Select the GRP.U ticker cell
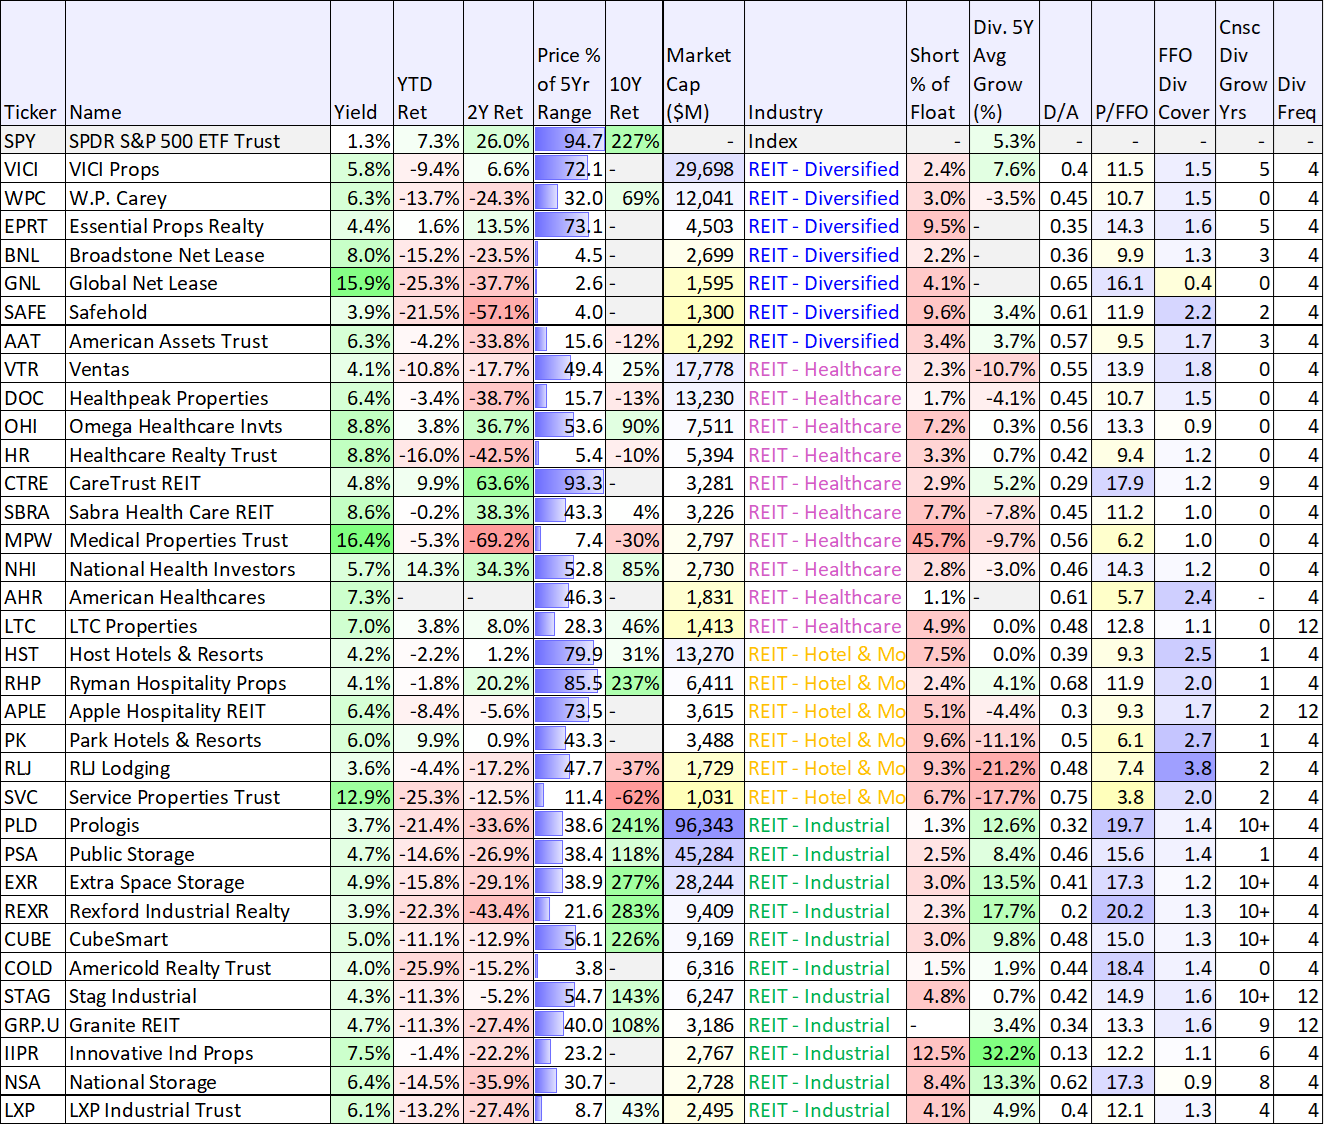This screenshot has width=1324, height=1125. 33,1025
